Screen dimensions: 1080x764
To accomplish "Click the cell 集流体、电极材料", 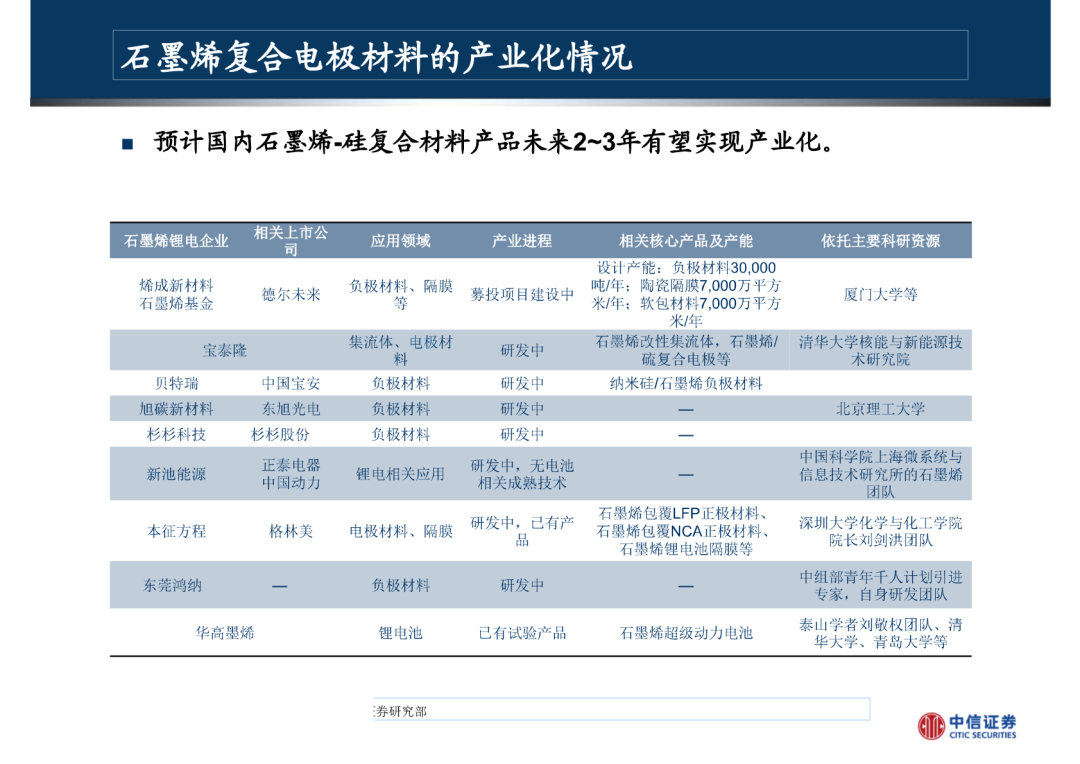I will tap(400, 351).
